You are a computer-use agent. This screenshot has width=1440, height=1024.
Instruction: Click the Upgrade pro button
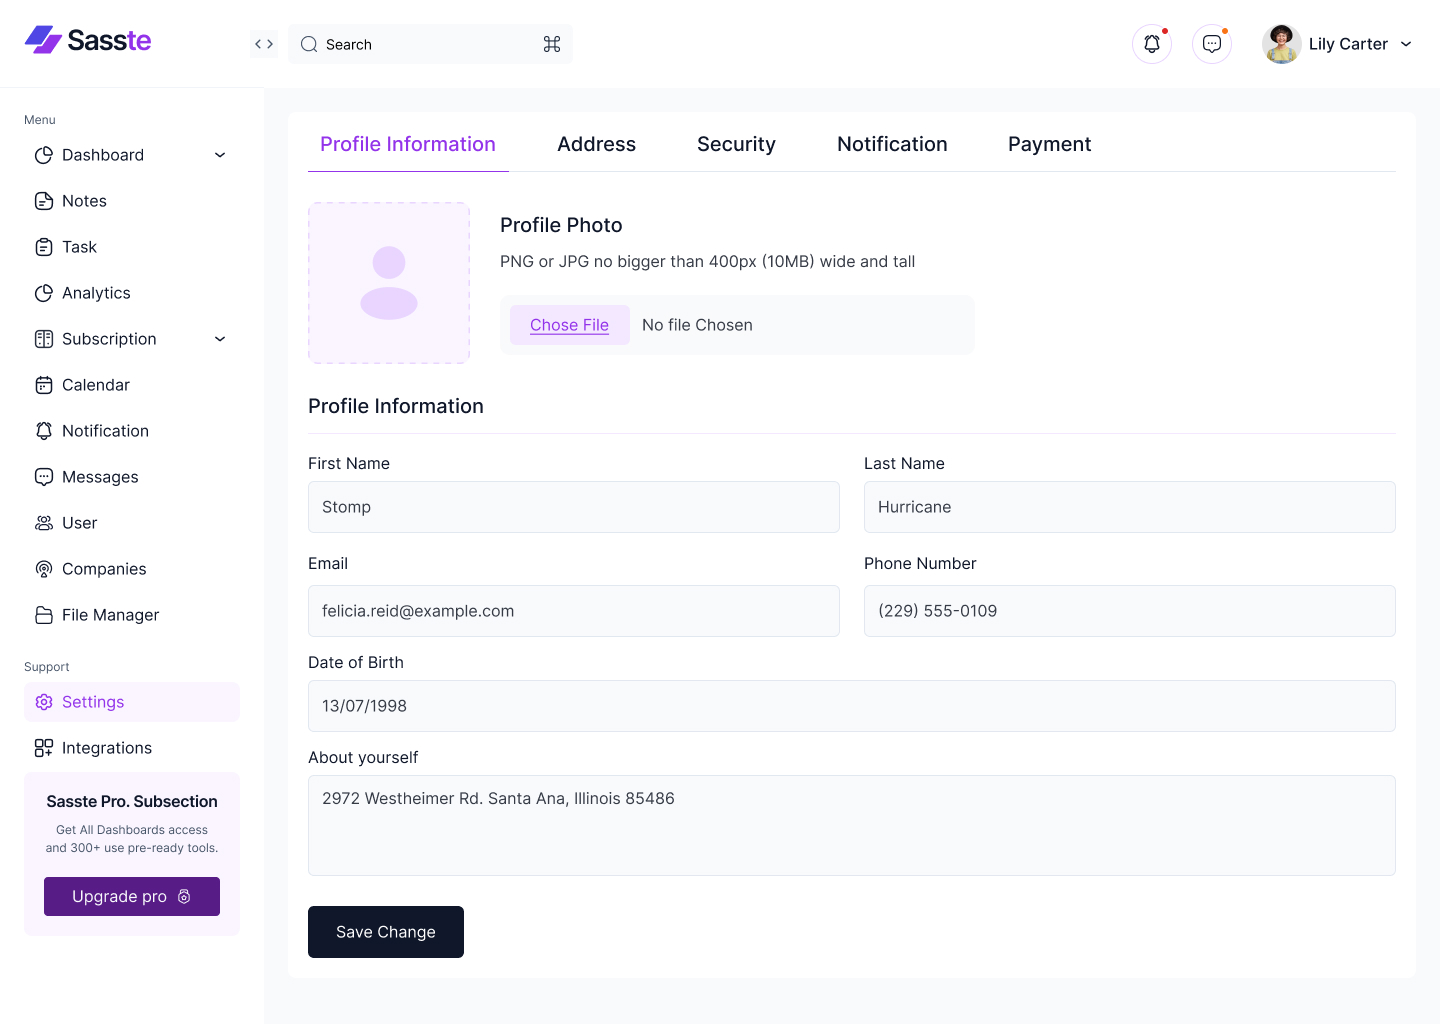click(132, 896)
